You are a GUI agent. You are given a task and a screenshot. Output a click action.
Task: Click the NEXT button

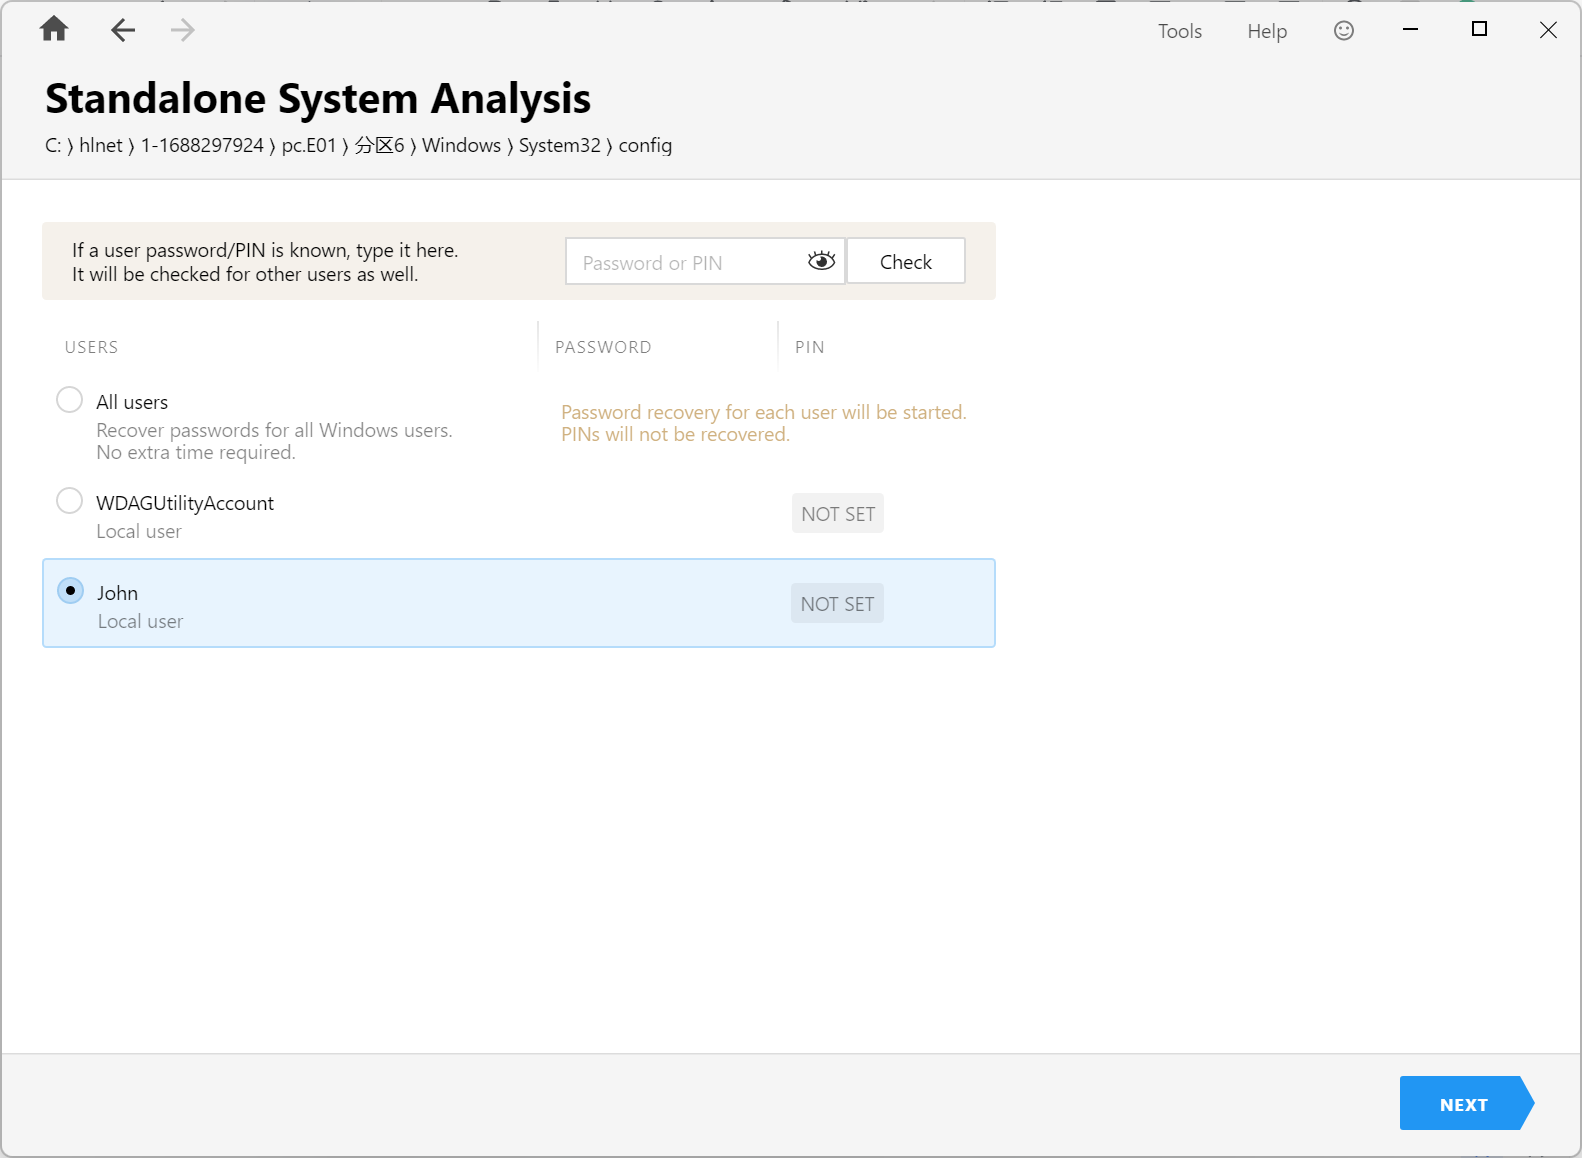pos(1467,1103)
